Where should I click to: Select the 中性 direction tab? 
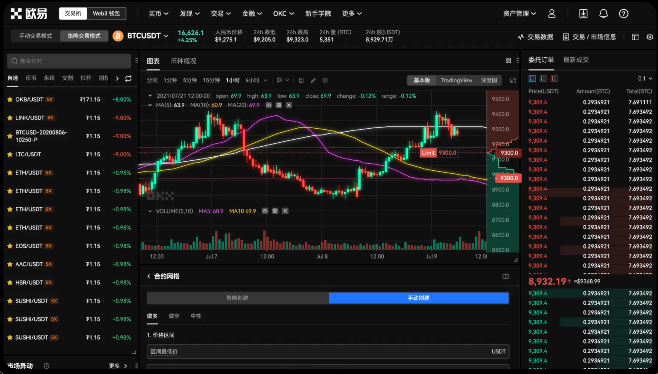pyautogui.click(x=196, y=316)
